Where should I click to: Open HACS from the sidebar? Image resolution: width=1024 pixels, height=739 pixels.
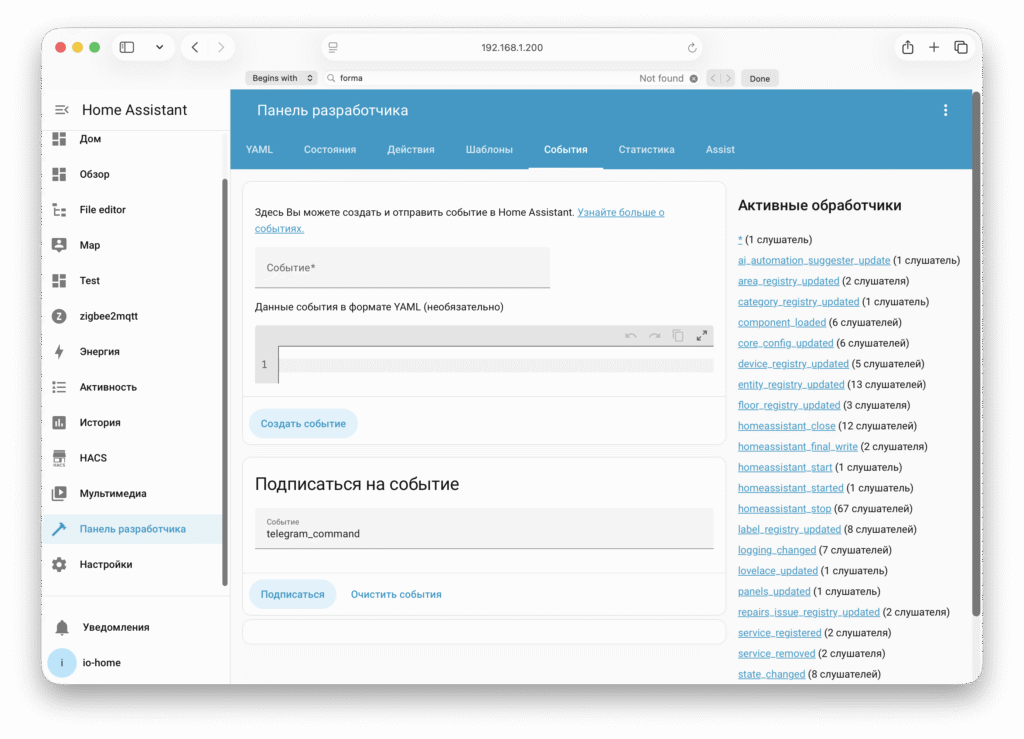click(x=93, y=458)
